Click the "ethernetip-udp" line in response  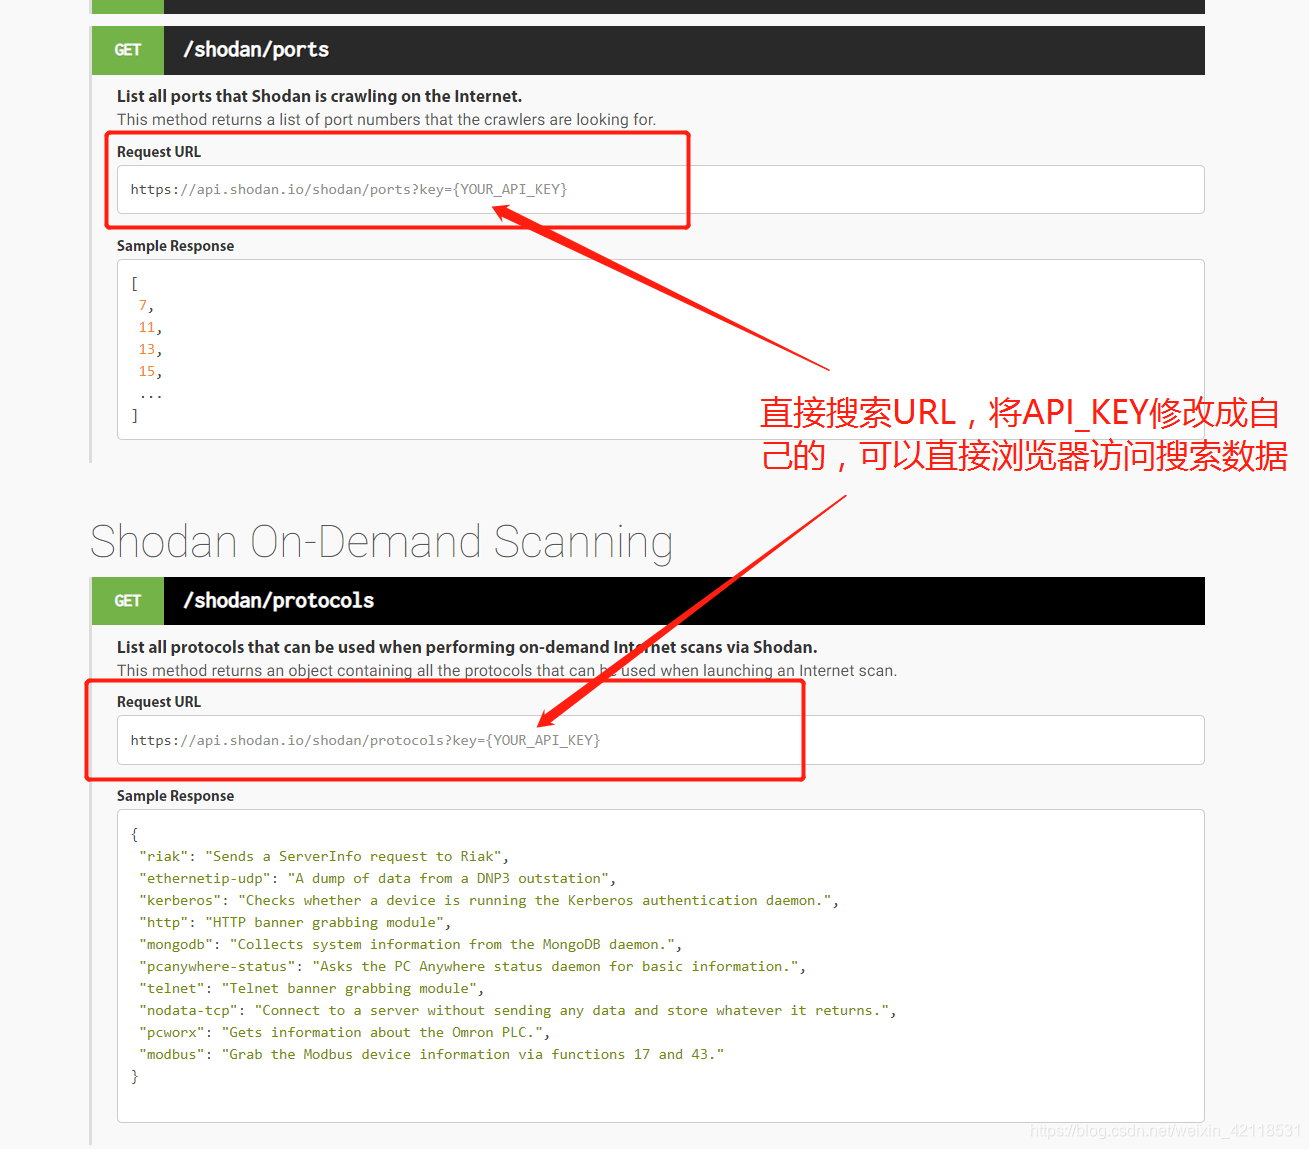click(378, 879)
